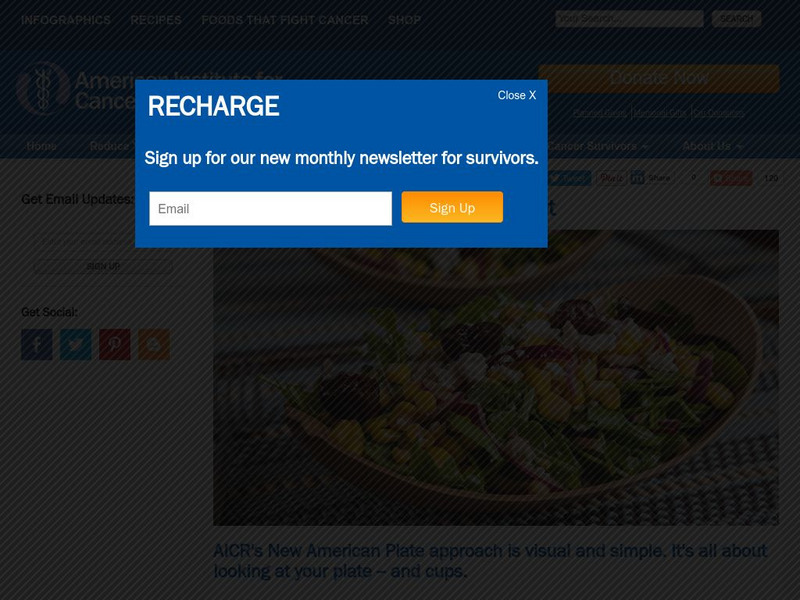Open the orange blog social icon
This screenshot has width=800, height=600.
(x=154, y=344)
